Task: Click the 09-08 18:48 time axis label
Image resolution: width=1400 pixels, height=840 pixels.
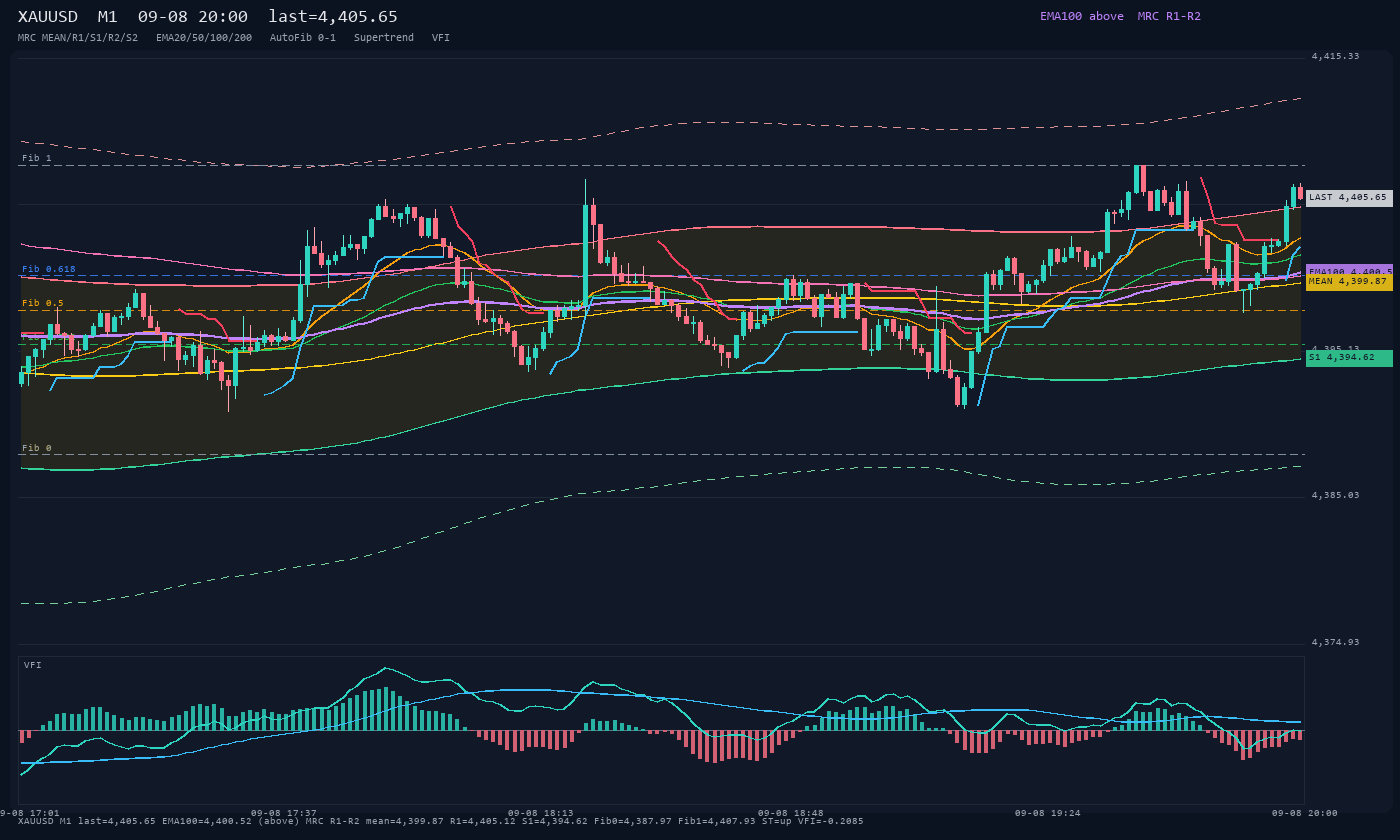Action: pyautogui.click(x=791, y=813)
